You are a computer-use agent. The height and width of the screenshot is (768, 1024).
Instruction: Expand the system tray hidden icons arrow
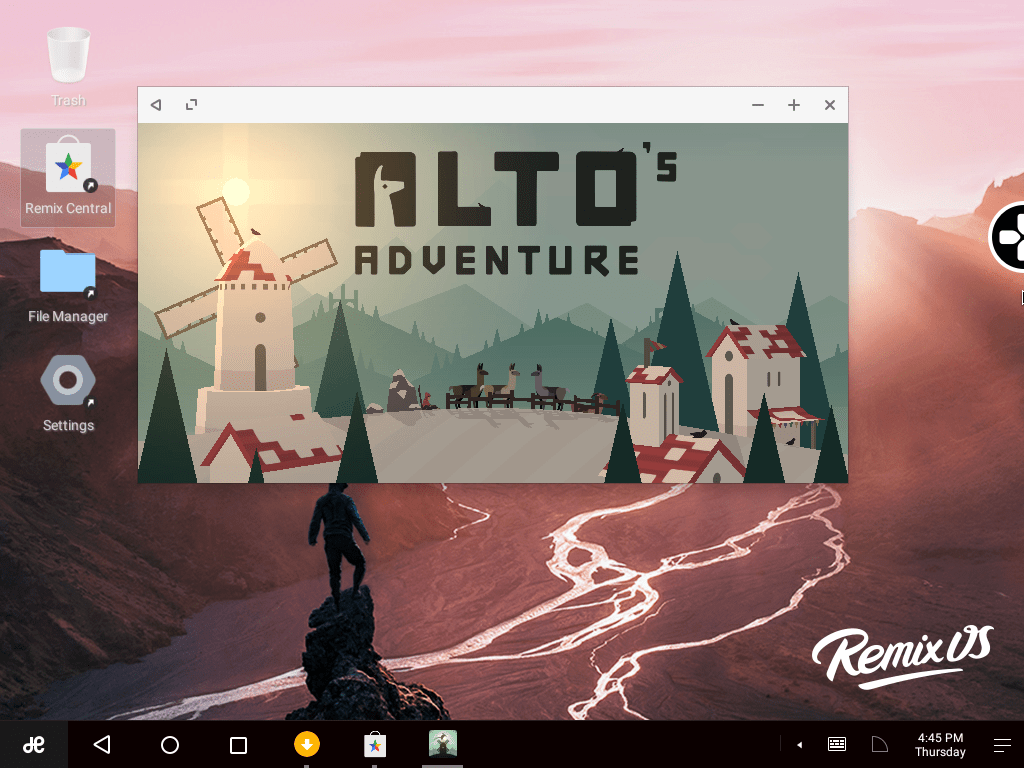(799, 744)
